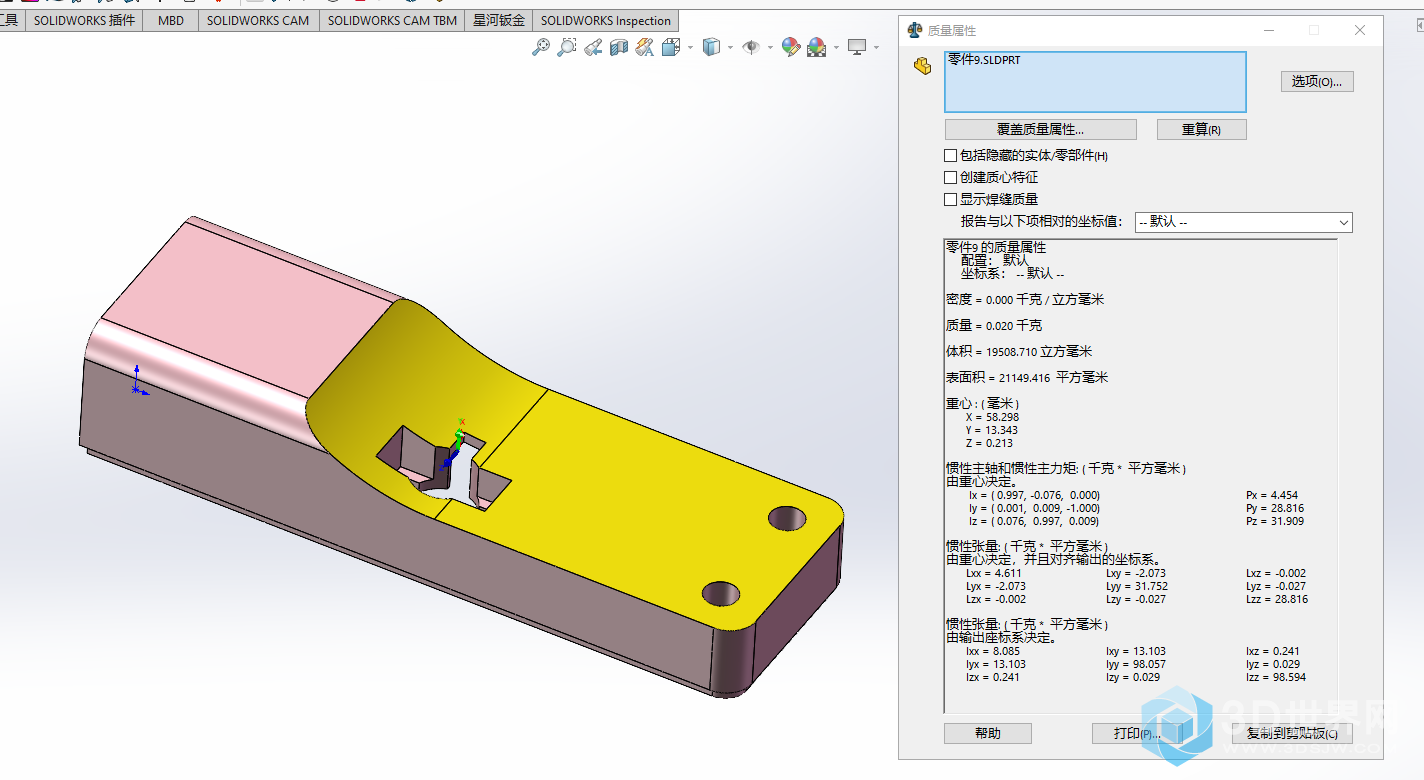Go back to the Previous View
Viewport: 1424px width, 780px height.
[x=593, y=46]
